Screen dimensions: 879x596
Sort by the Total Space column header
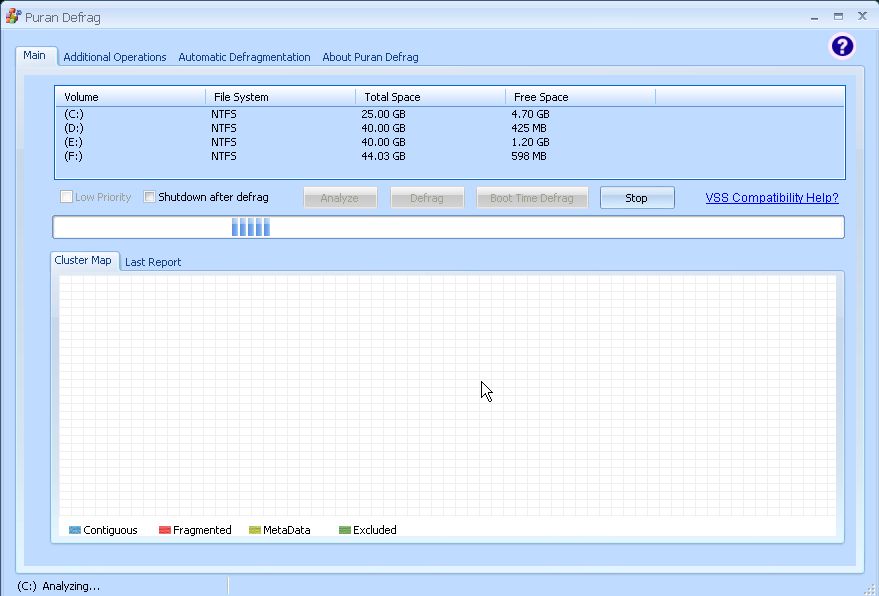pyautogui.click(x=431, y=97)
